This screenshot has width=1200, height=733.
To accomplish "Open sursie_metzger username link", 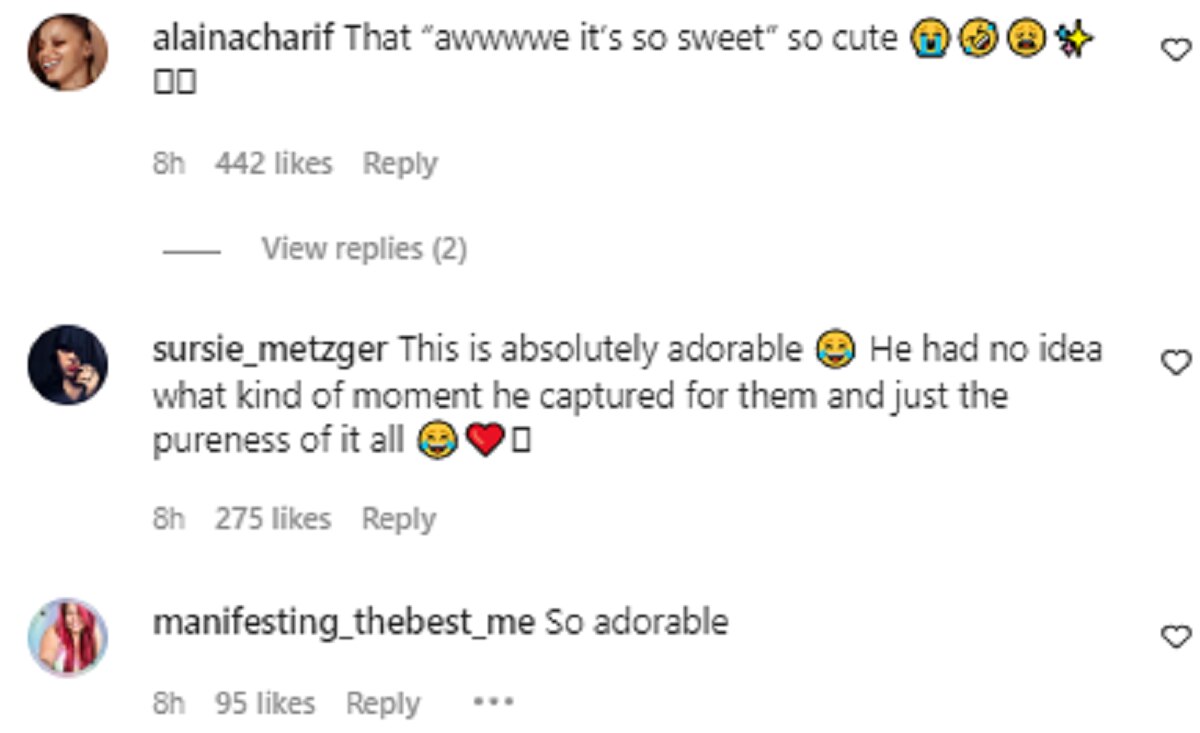I will pyautogui.click(x=270, y=350).
